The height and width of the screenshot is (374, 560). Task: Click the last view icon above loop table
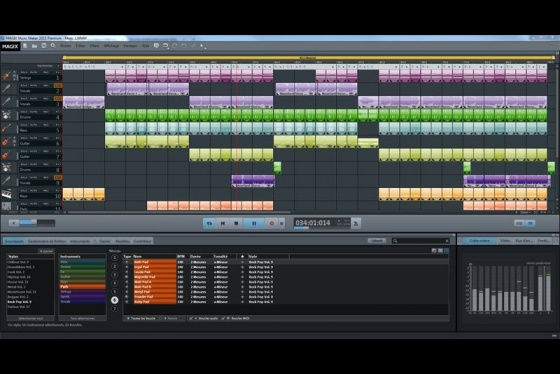[446, 251]
